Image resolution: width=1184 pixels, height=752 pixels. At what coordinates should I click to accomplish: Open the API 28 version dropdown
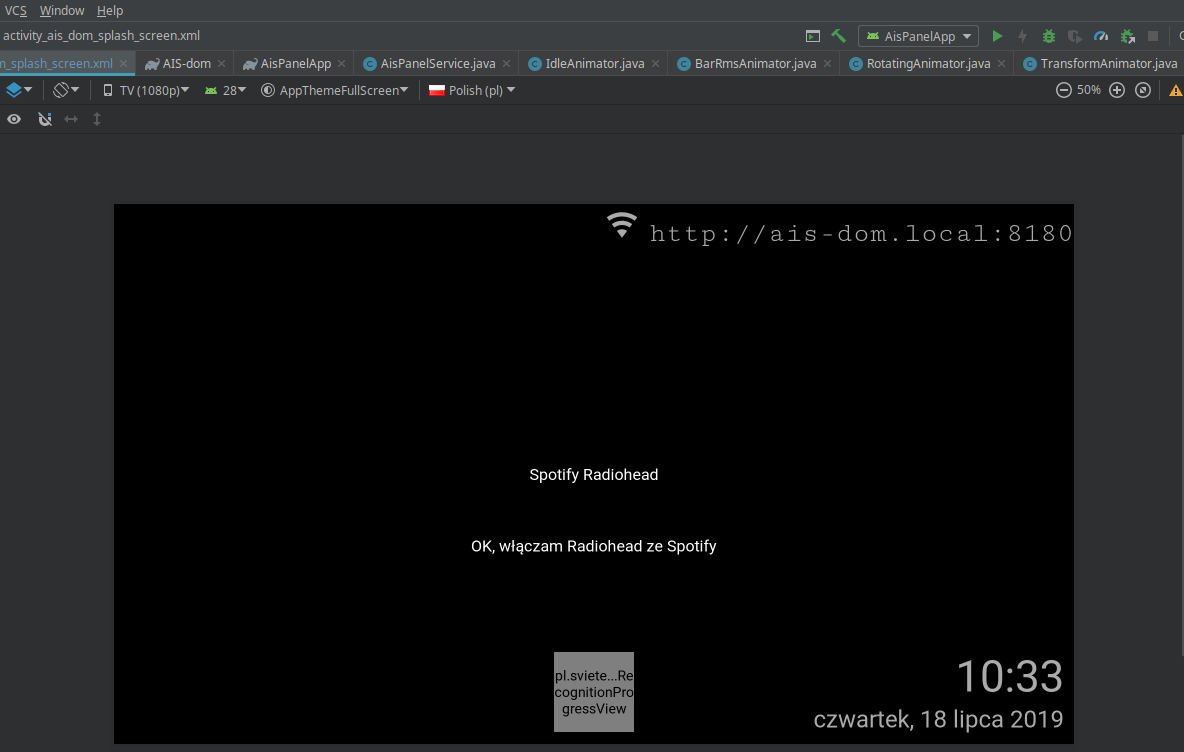click(x=225, y=90)
